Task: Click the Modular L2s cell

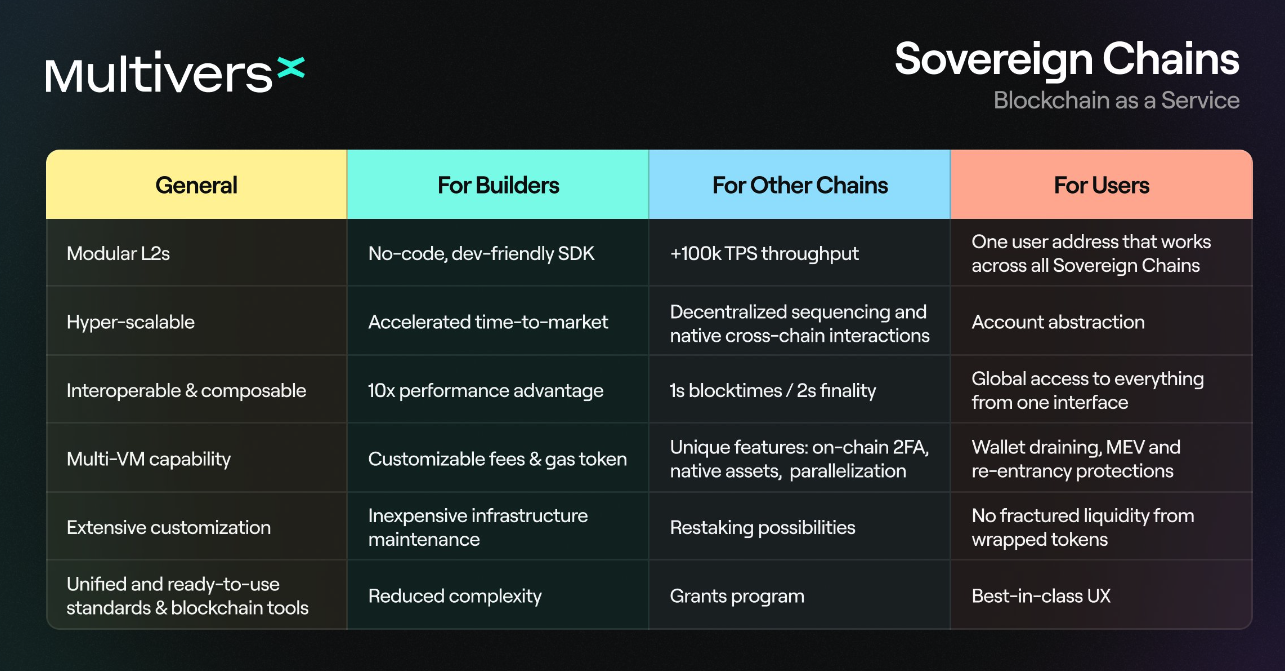Action: (x=118, y=254)
